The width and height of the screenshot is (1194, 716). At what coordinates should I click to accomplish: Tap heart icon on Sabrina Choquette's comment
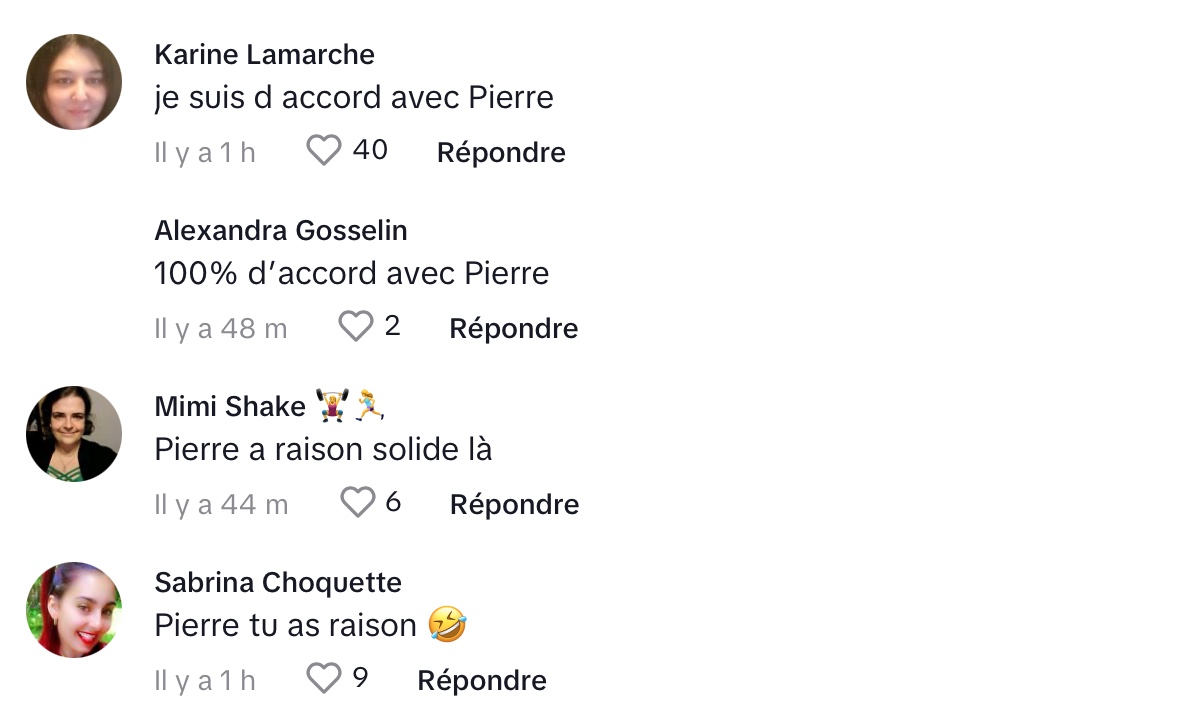click(324, 678)
